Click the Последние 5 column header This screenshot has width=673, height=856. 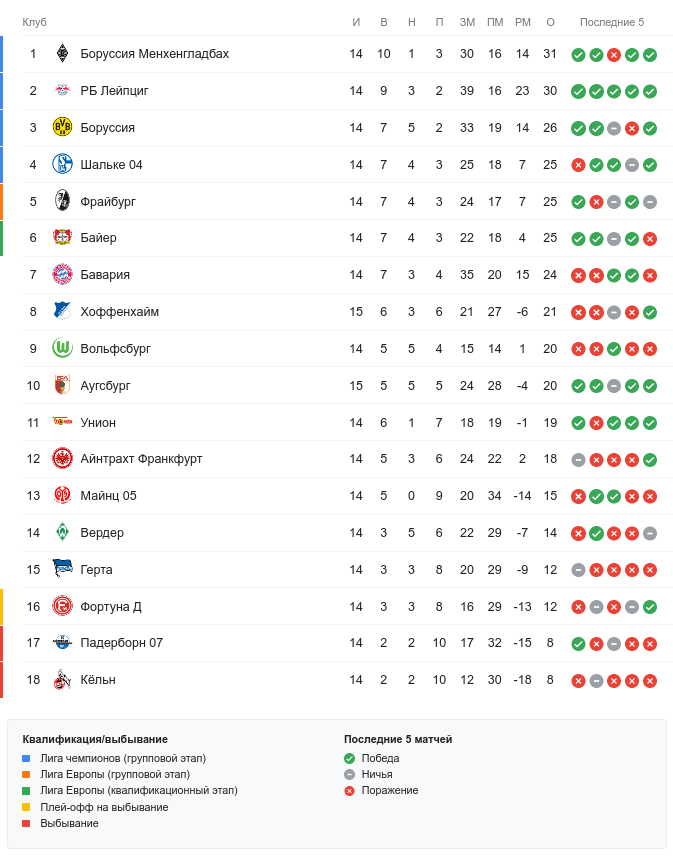tap(612, 22)
